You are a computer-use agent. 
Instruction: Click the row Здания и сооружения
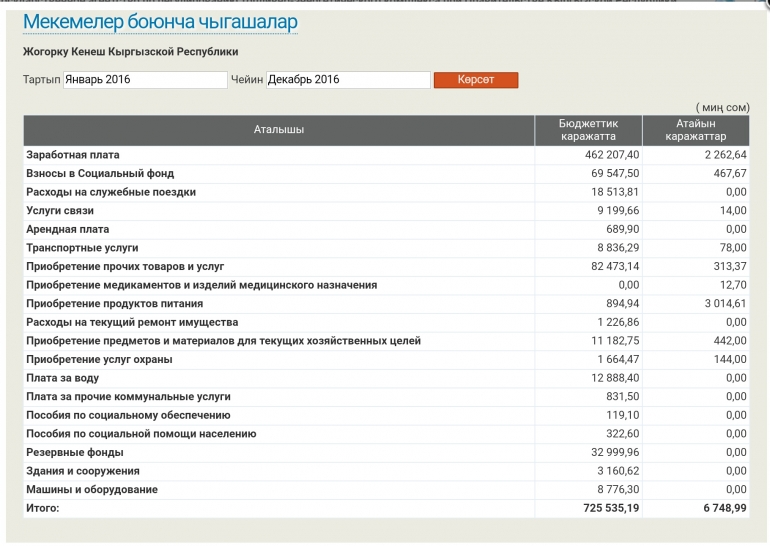[x=386, y=471]
